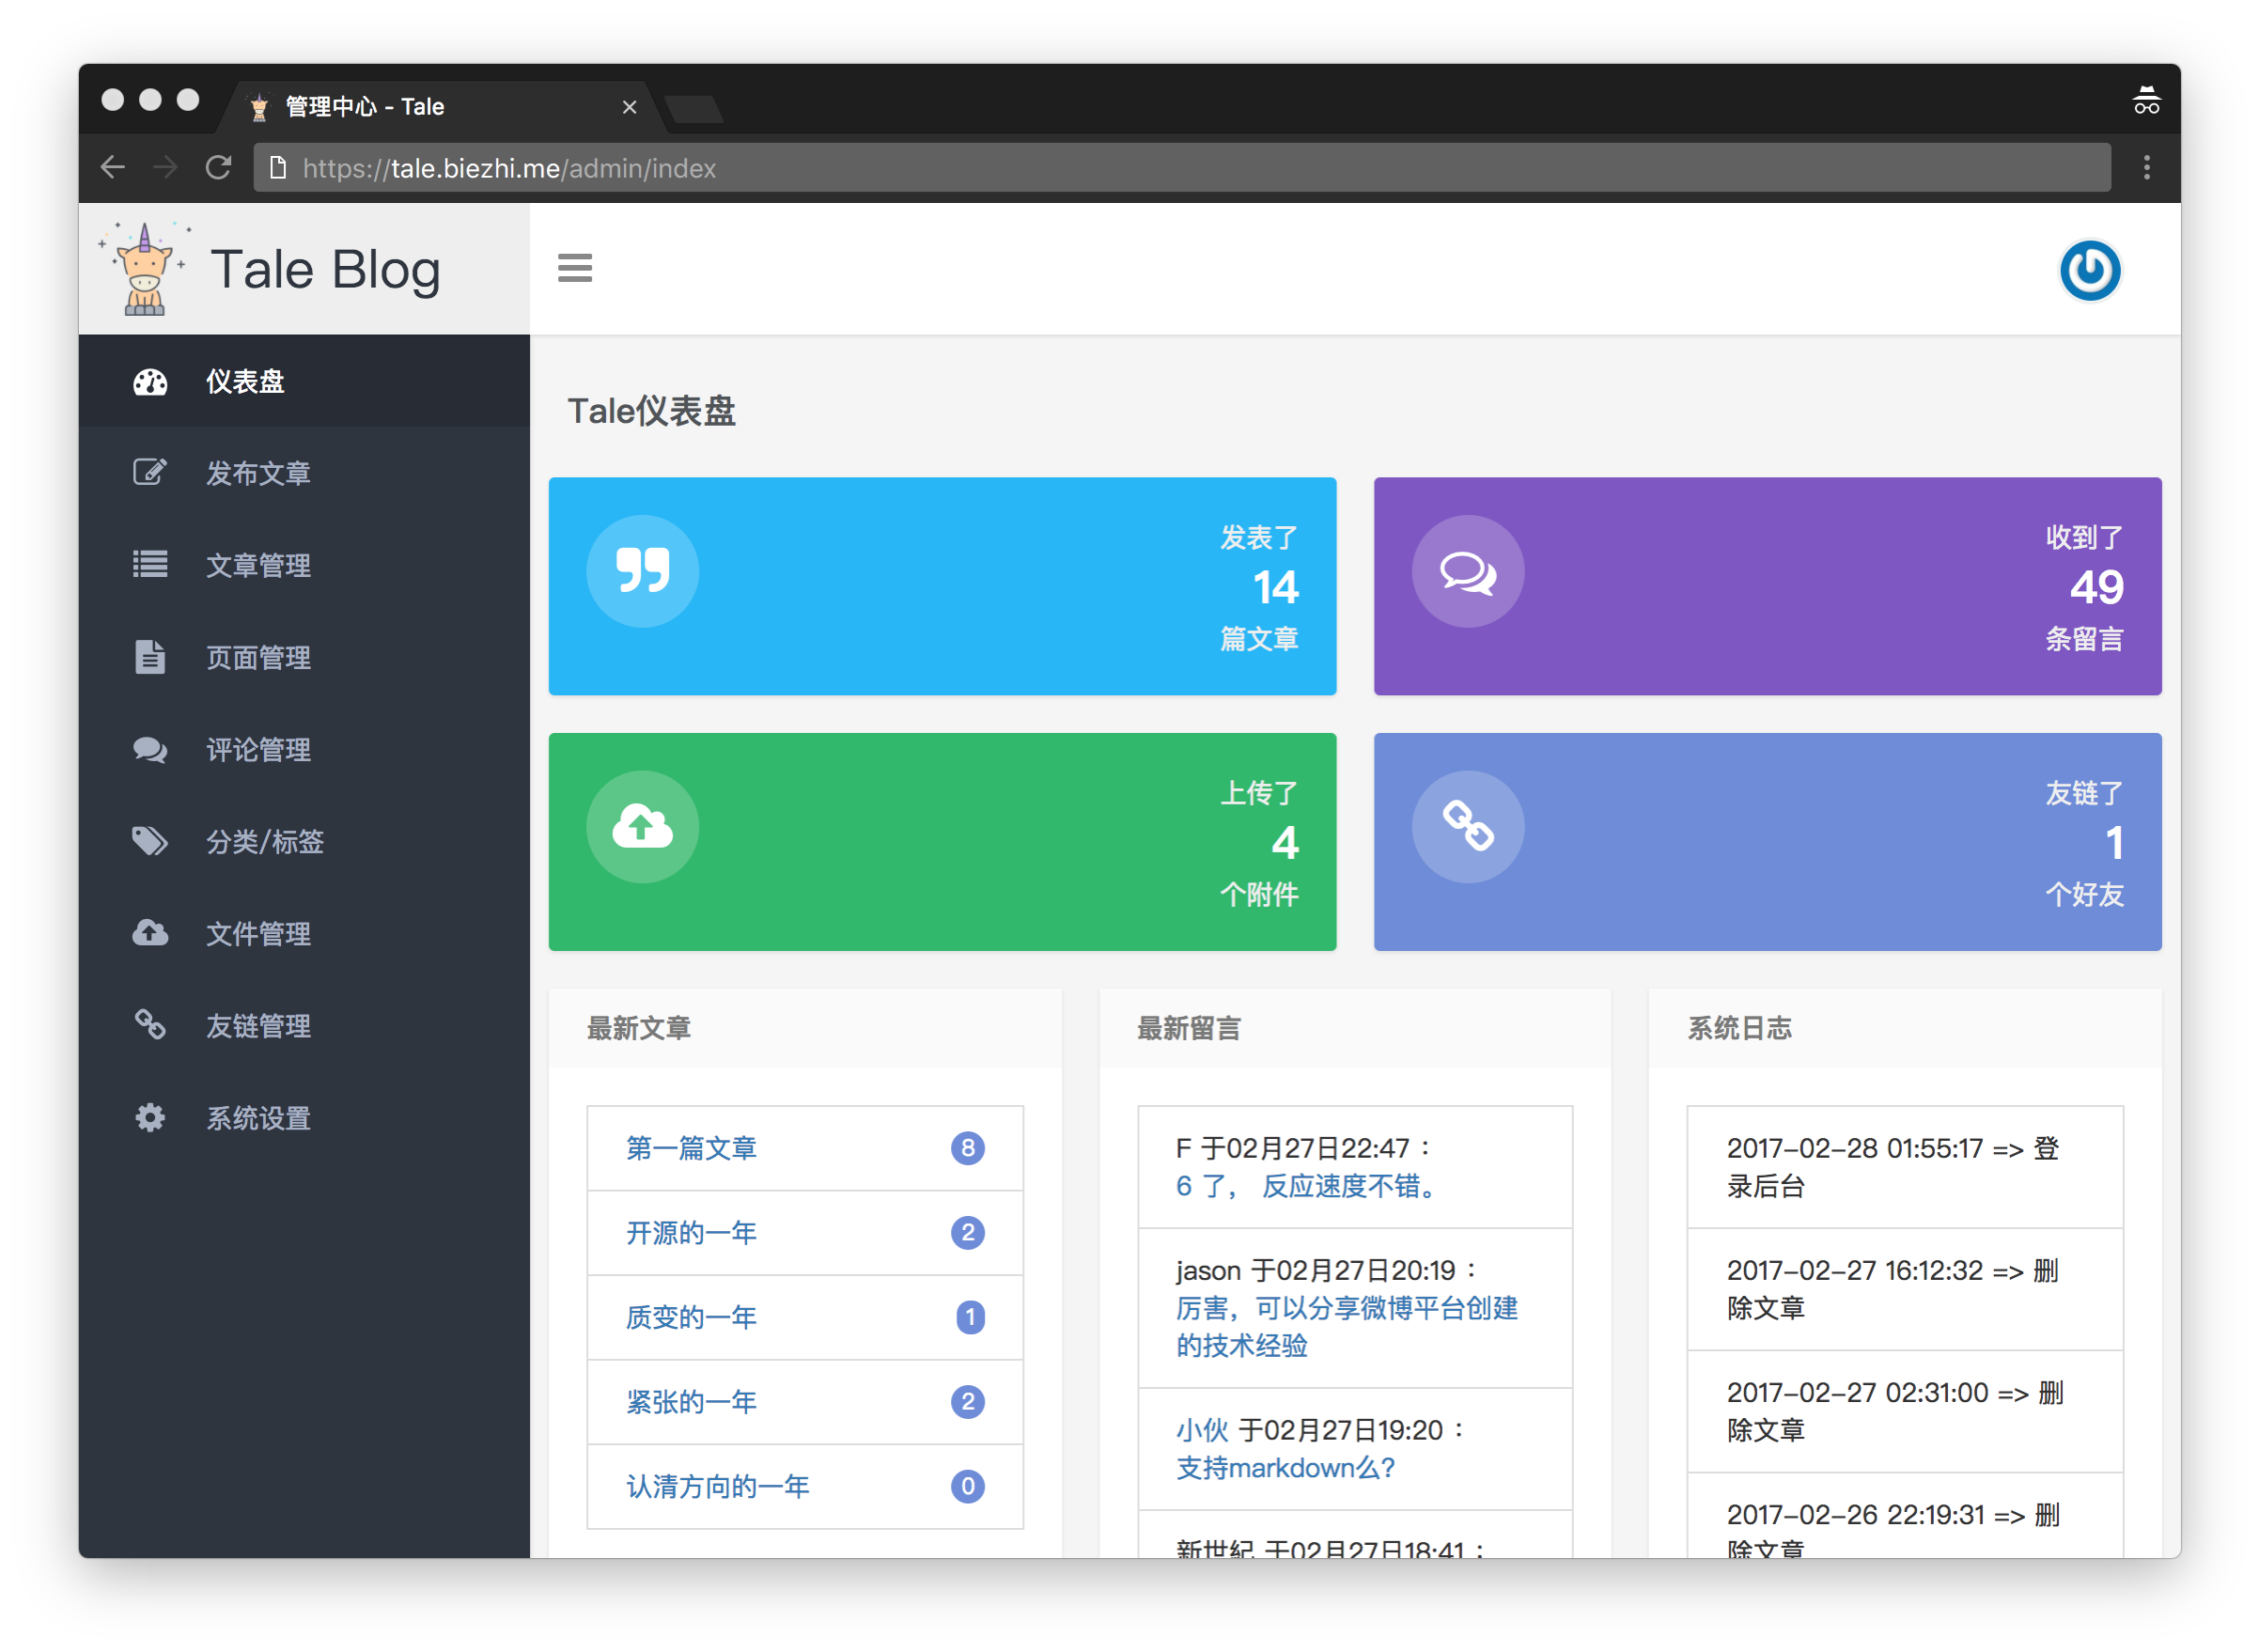Screen dimensions: 2259x1652
Task: Reload the page with browser refresh button
Action: coord(218,168)
